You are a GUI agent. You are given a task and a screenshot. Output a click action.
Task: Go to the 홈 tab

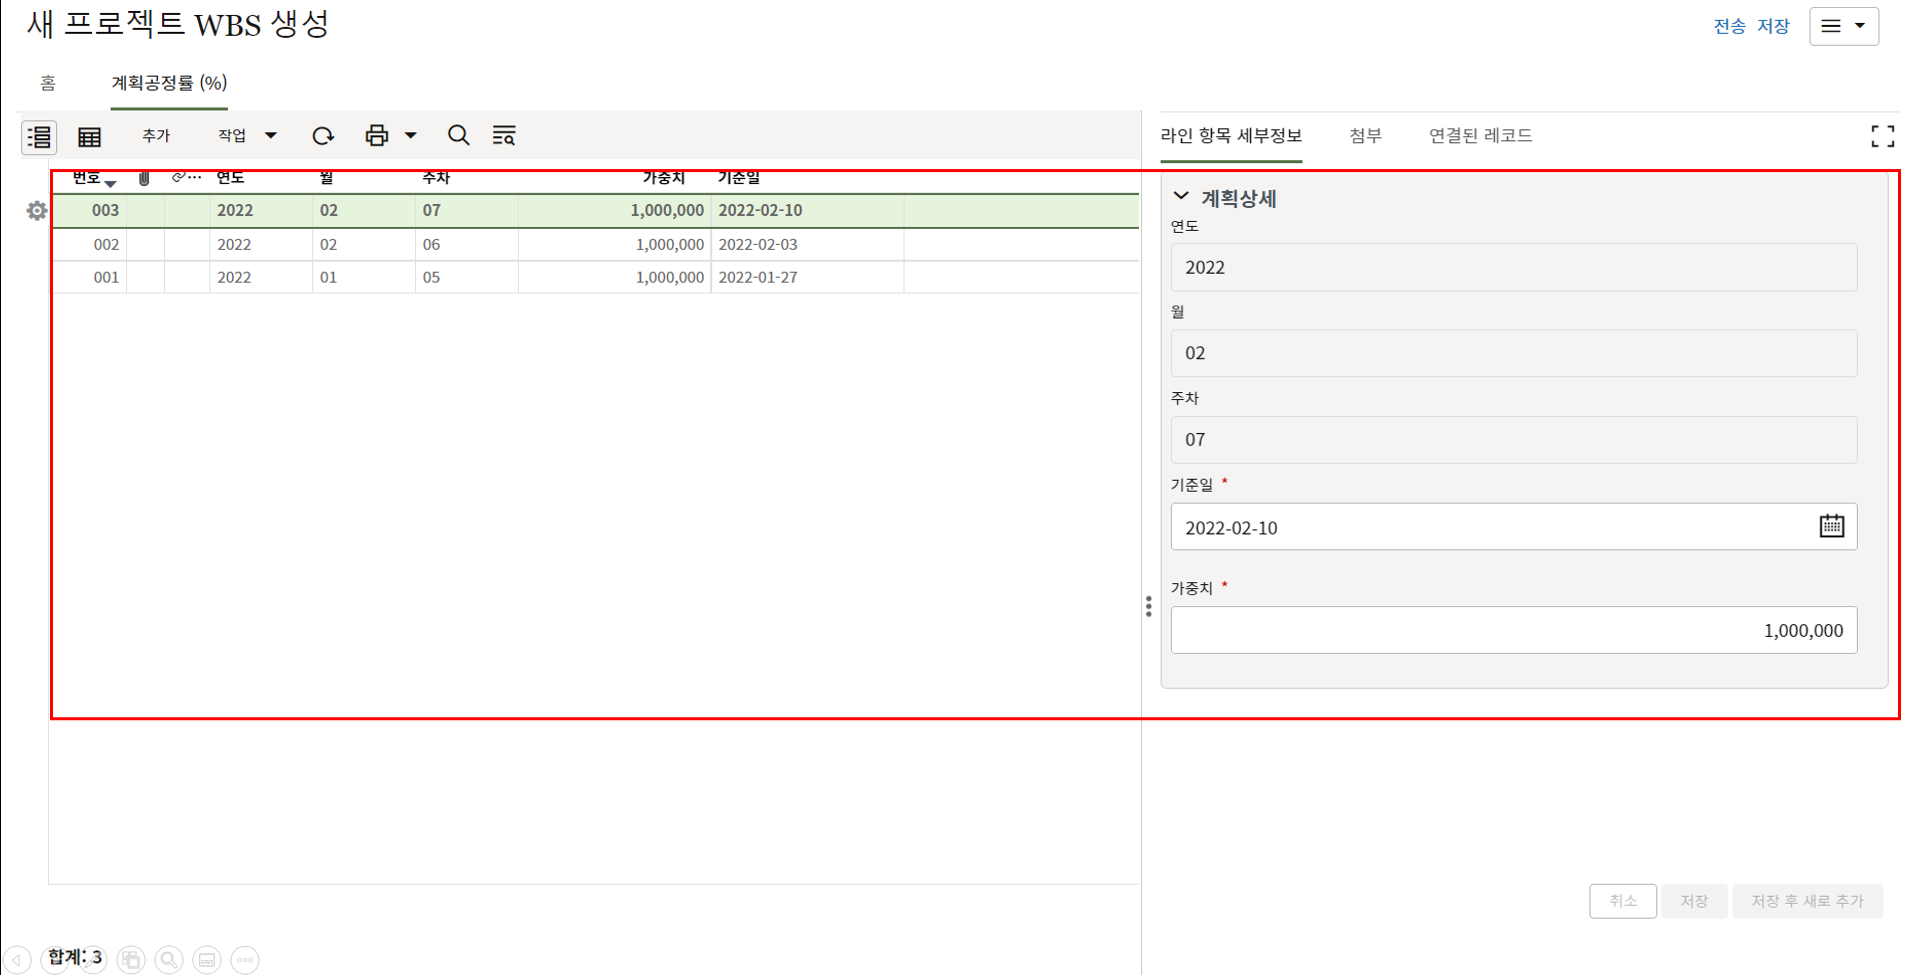pos(48,83)
